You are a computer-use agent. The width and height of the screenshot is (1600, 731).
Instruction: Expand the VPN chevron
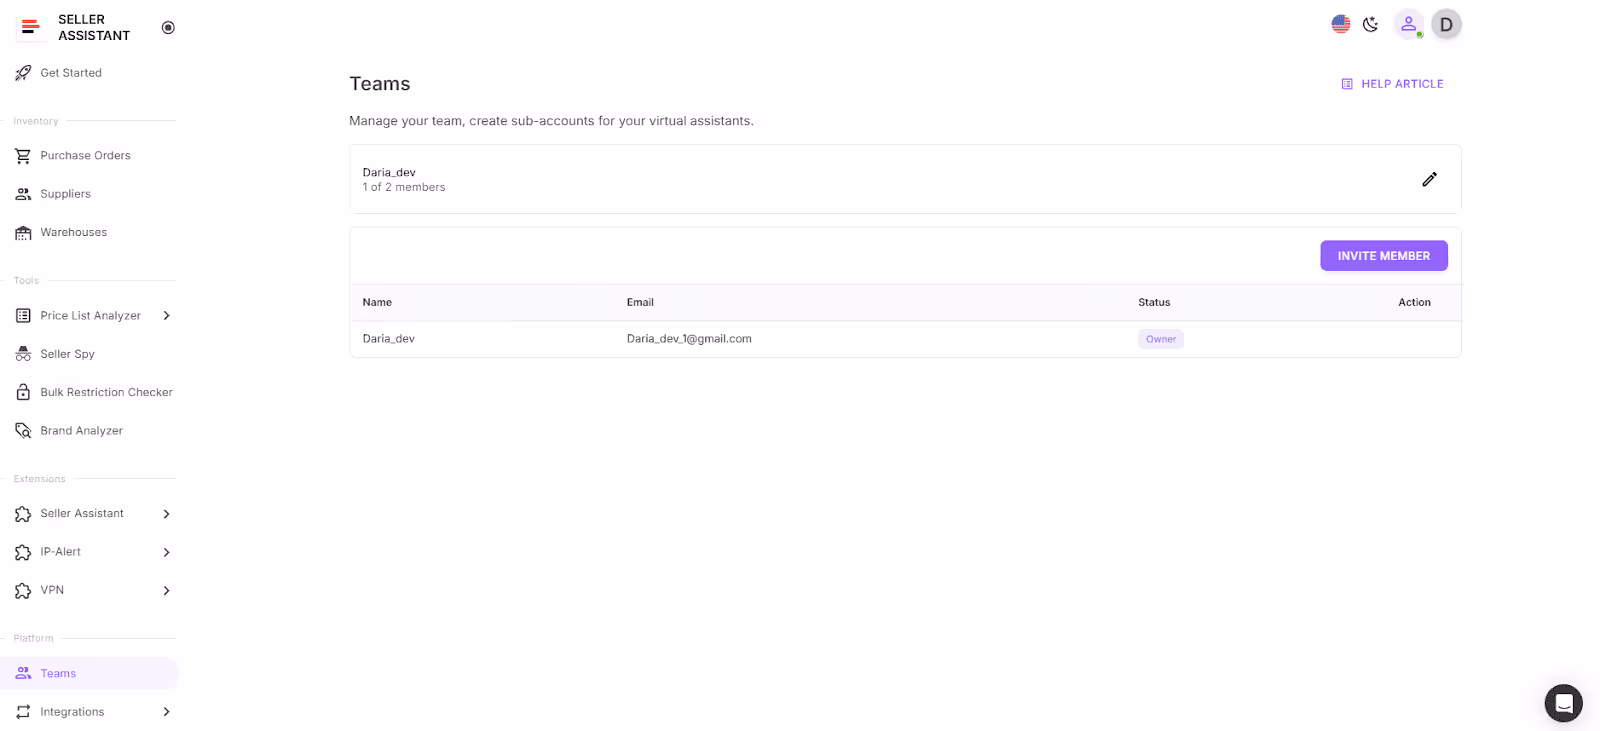[x=166, y=591]
